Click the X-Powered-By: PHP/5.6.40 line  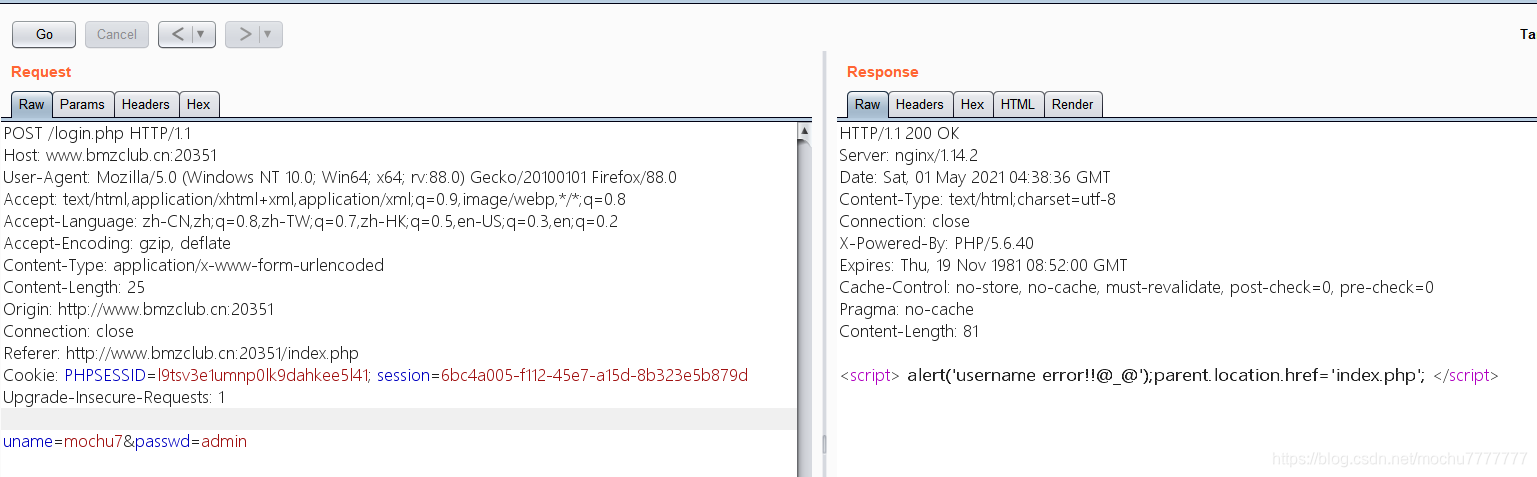click(x=937, y=243)
